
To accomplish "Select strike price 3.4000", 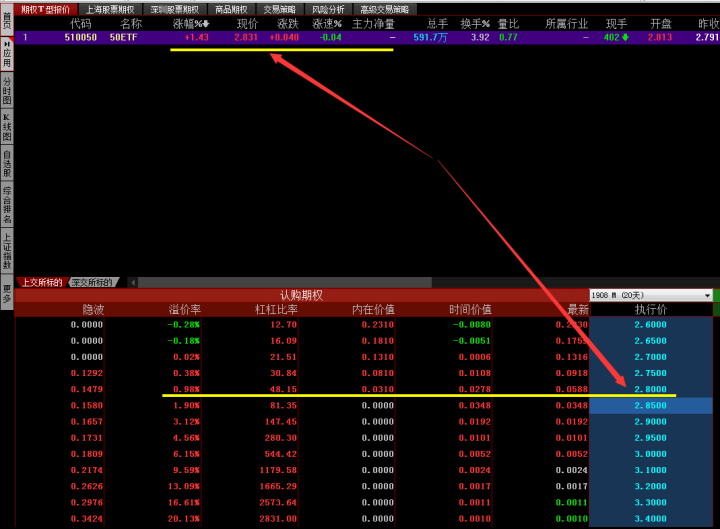I will [x=651, y=518].
